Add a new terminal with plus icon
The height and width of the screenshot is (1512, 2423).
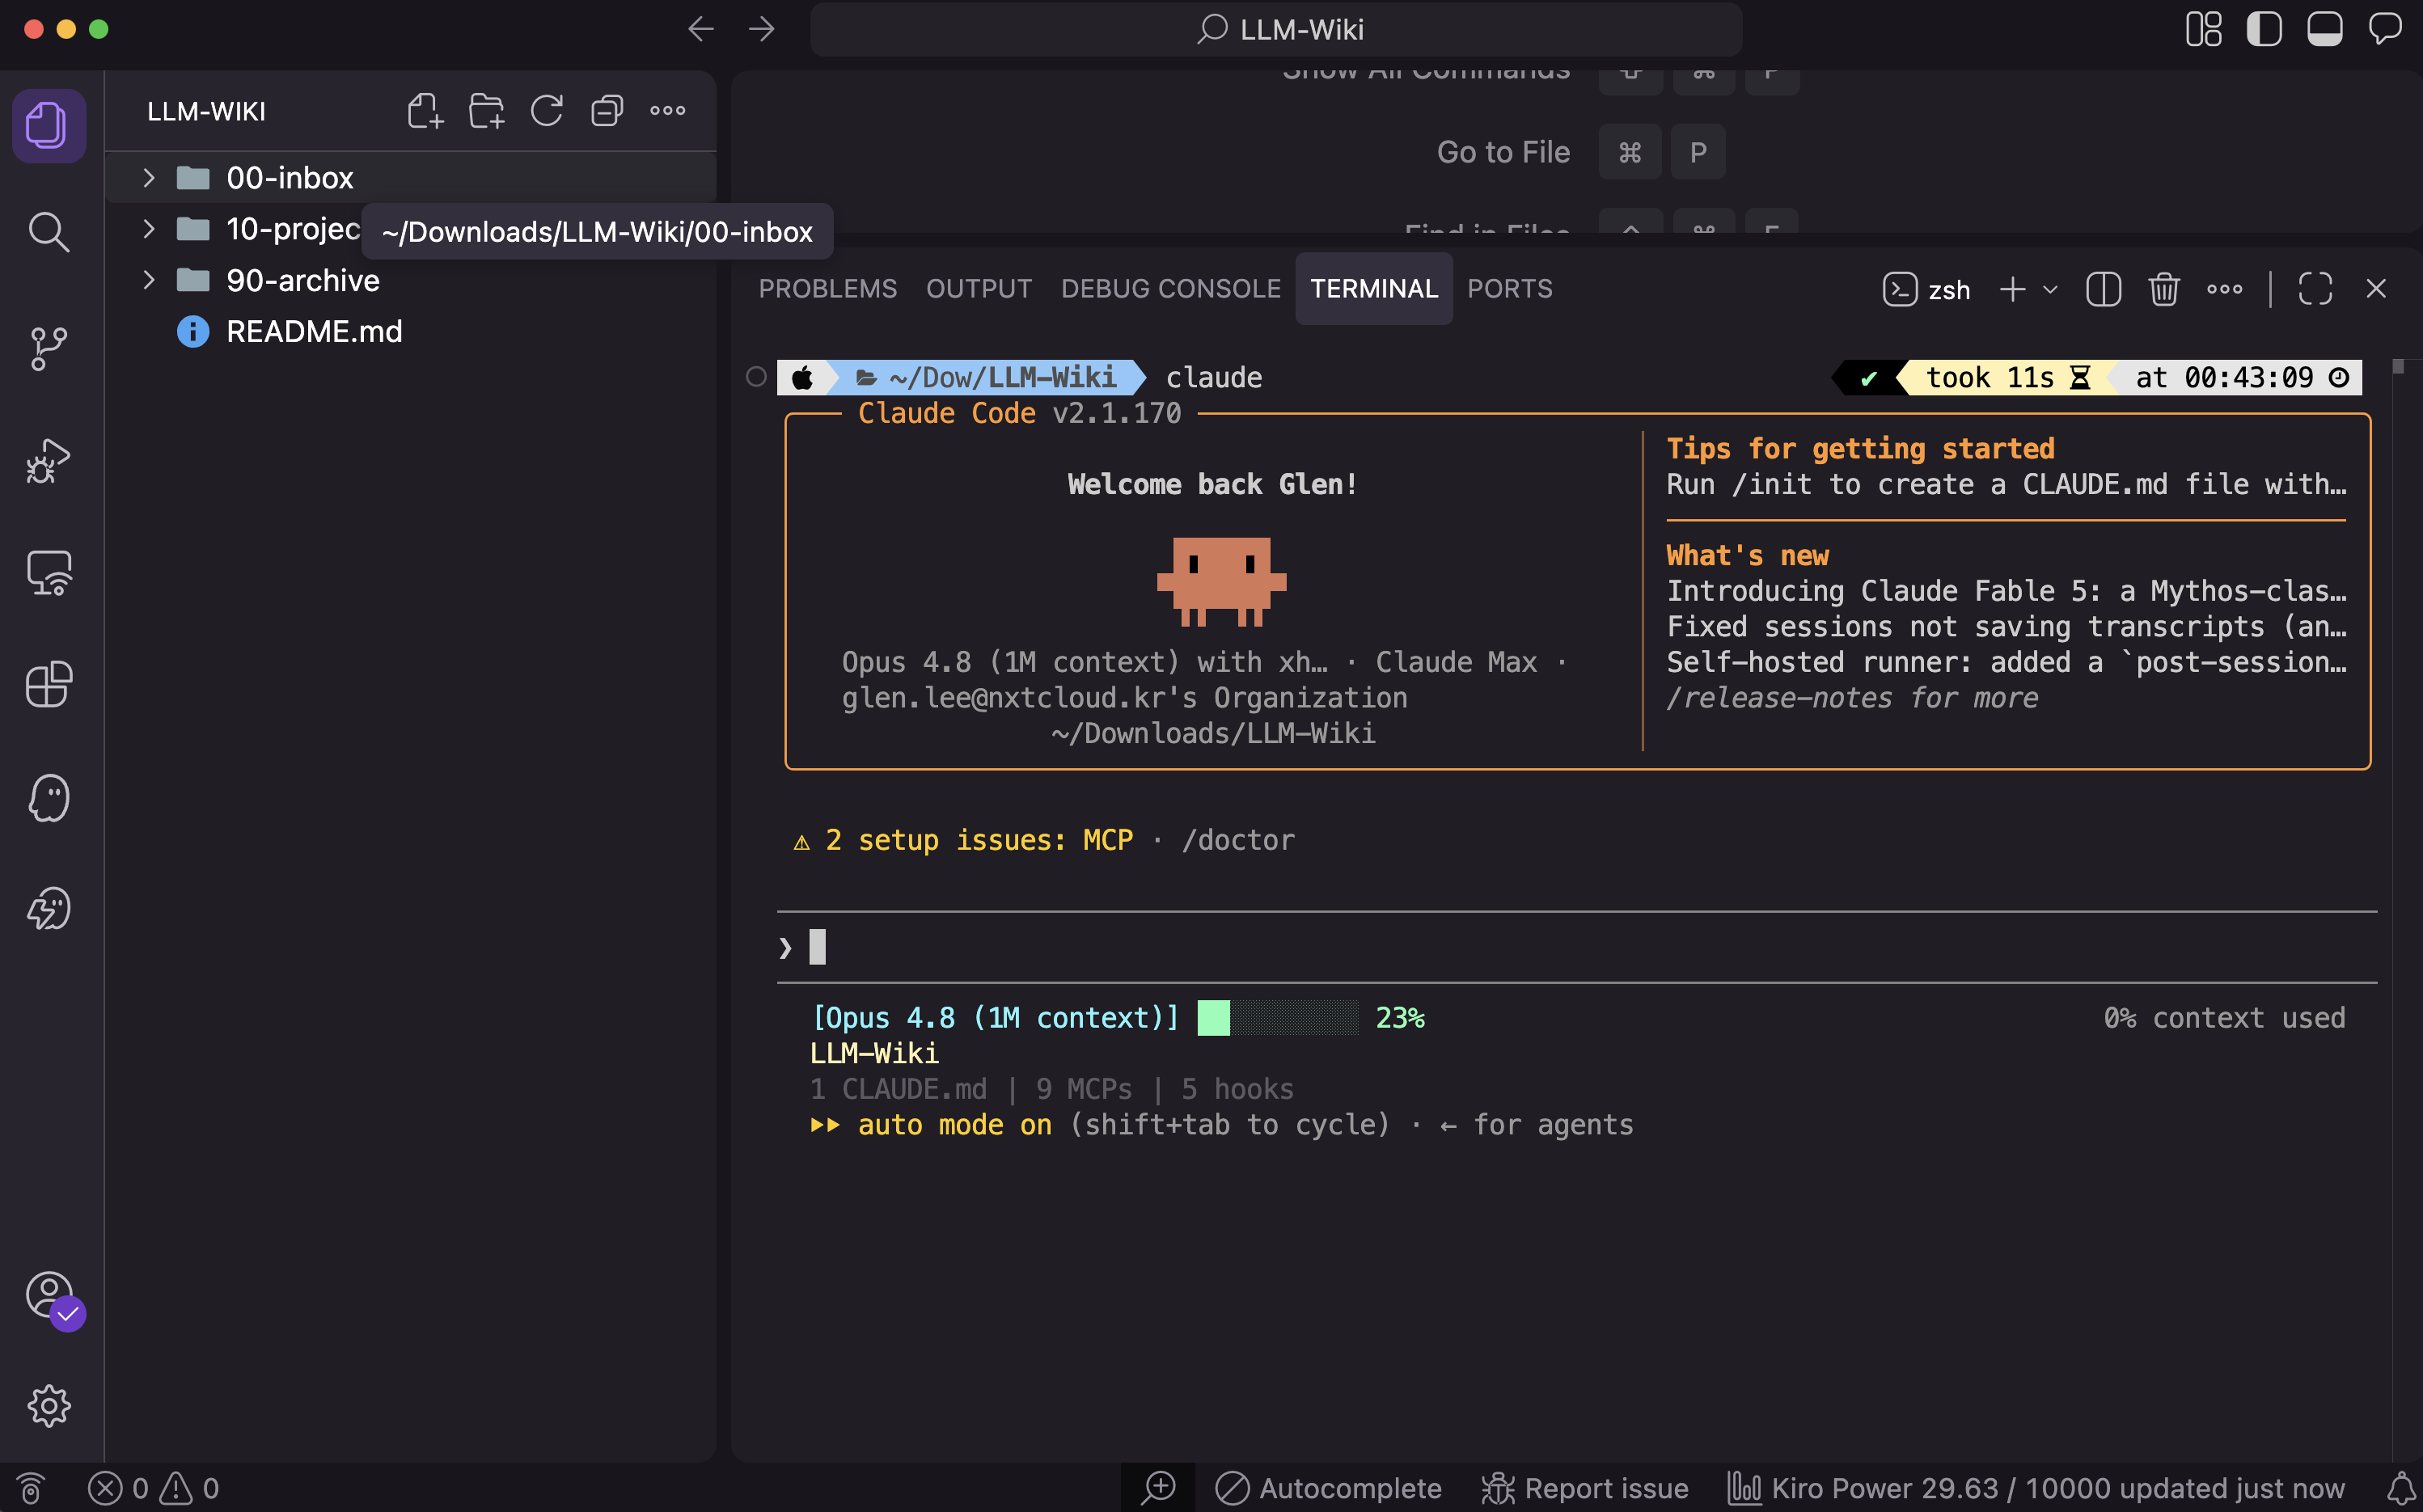(x=2012, y=290)
